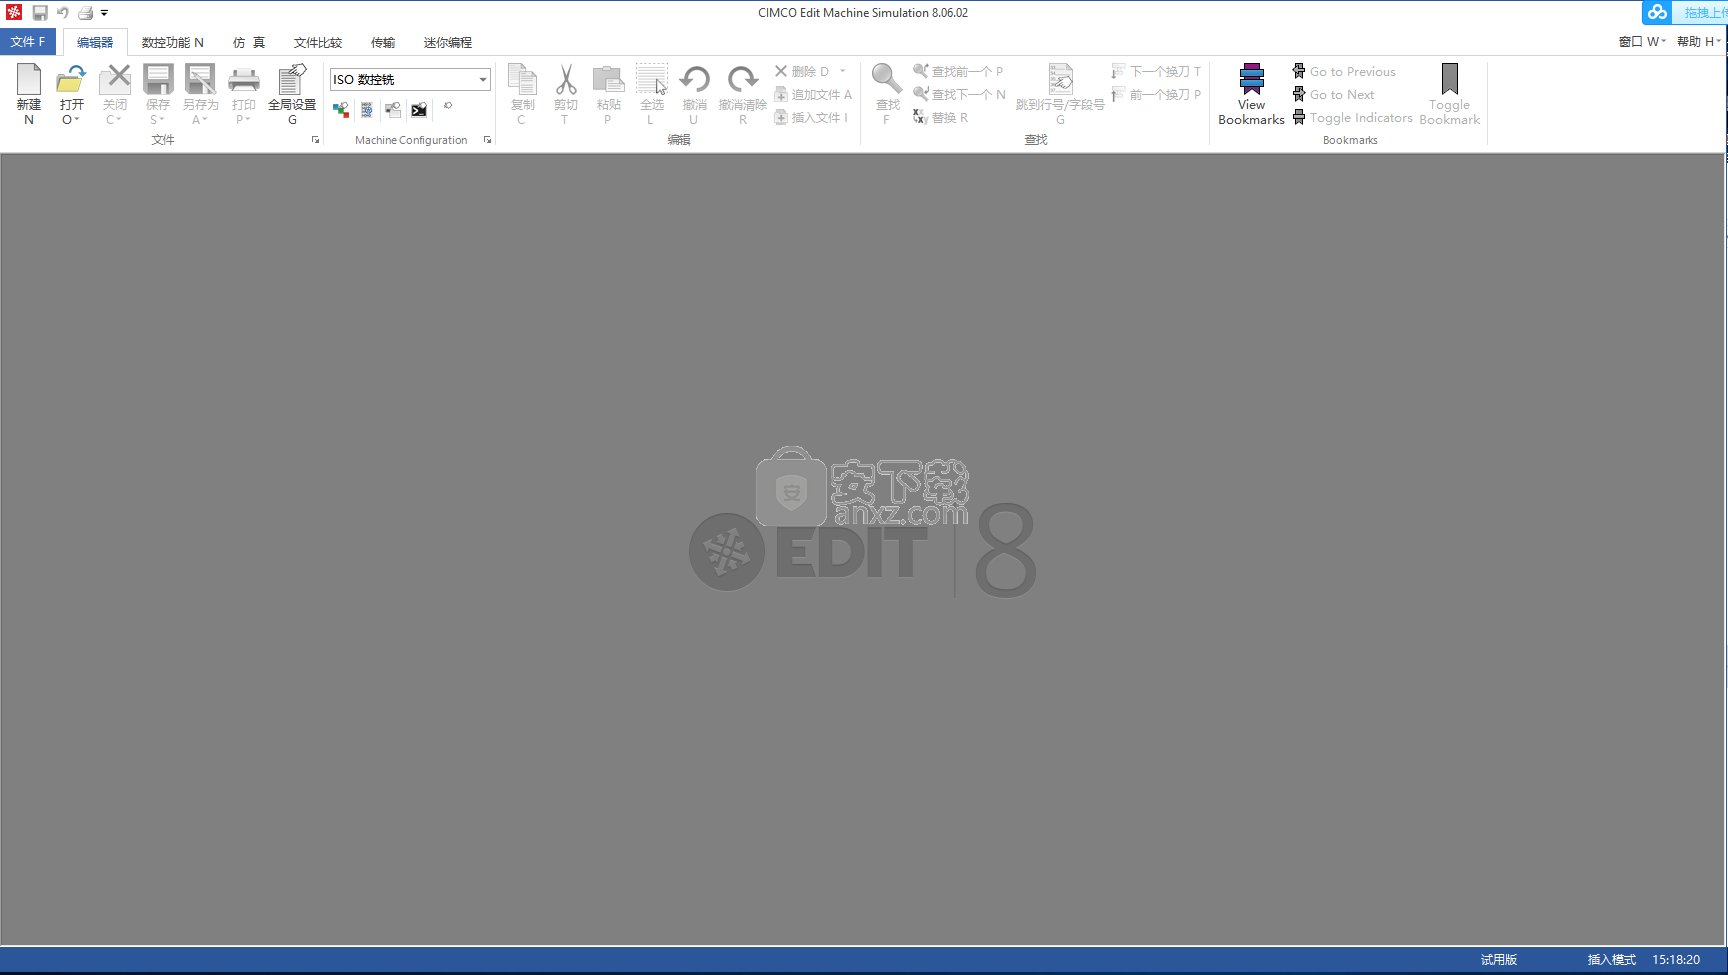The height and width of the screenshot is (975, 1728).
Task: Open the 帮助 H menu dropdown
Action: (x=1699, y=41)
